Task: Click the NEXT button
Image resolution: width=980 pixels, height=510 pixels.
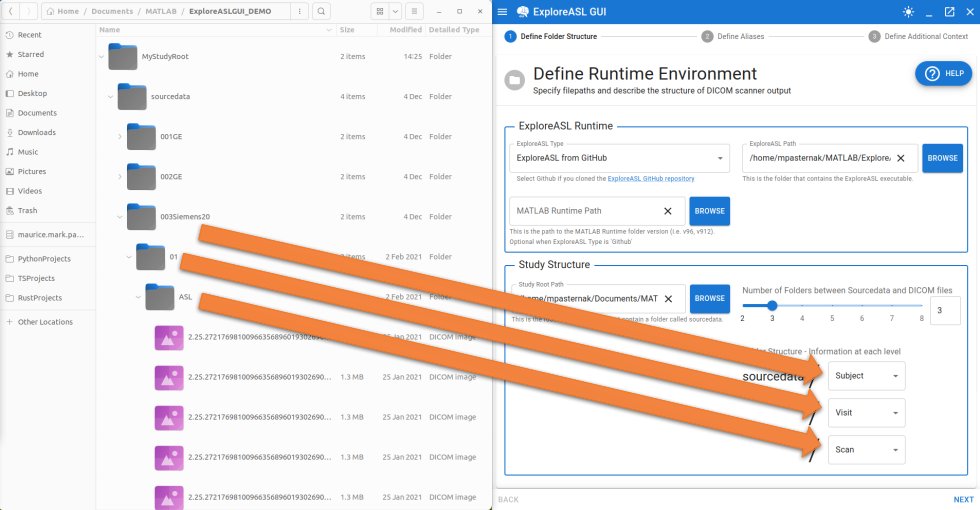Action: (963, 499)
